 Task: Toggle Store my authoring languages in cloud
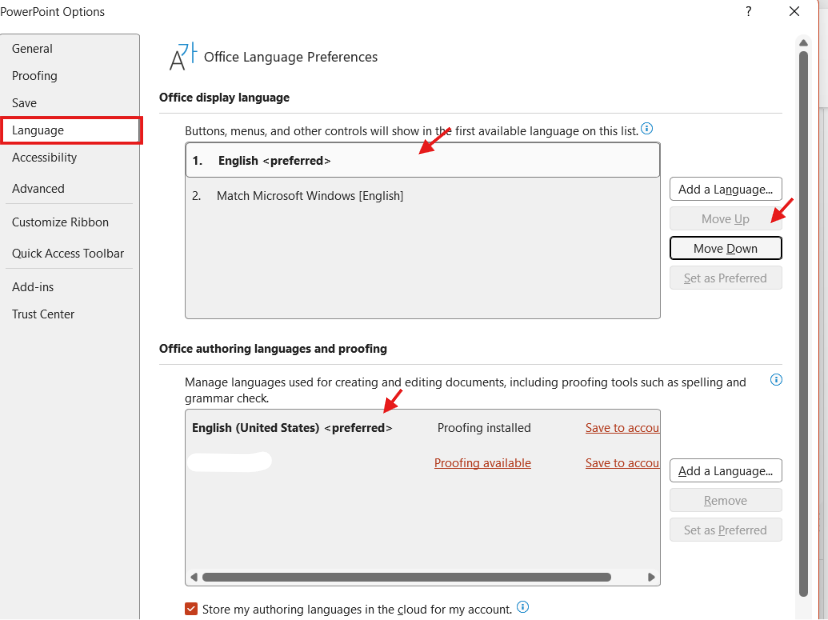[x=191, y=609]
